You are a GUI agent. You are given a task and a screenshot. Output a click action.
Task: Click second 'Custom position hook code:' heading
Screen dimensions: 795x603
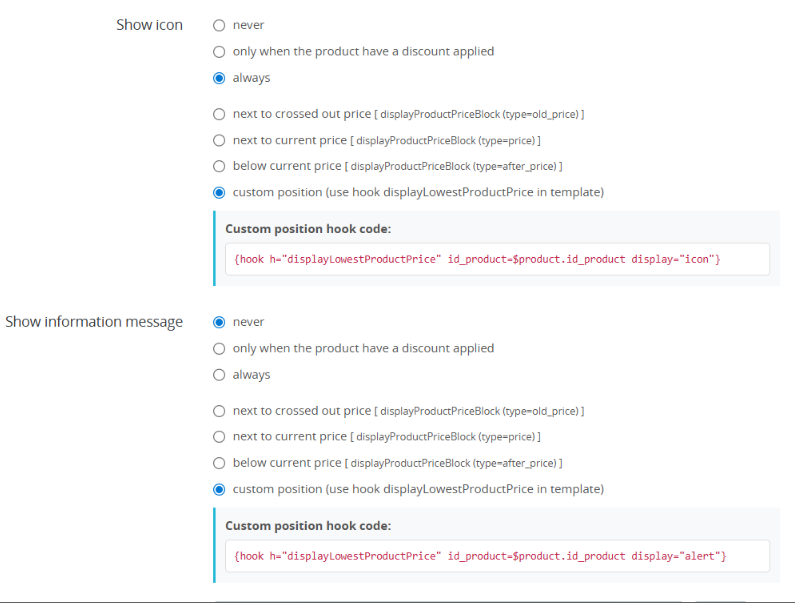point(308,526)
